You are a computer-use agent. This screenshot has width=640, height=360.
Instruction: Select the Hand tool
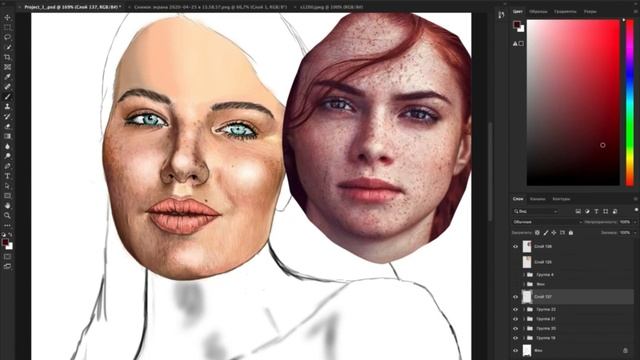pyautogui.click(x=7, y=205)
